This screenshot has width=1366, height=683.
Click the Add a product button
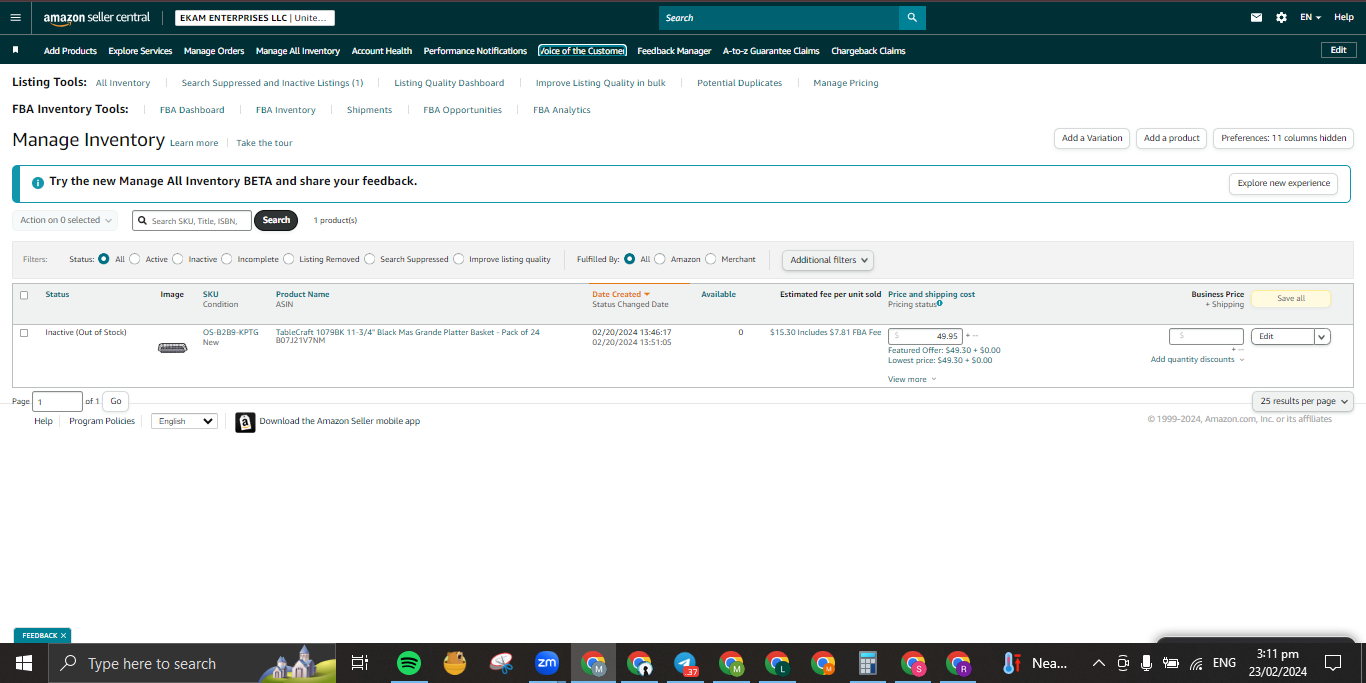[x=1172, y=138]
